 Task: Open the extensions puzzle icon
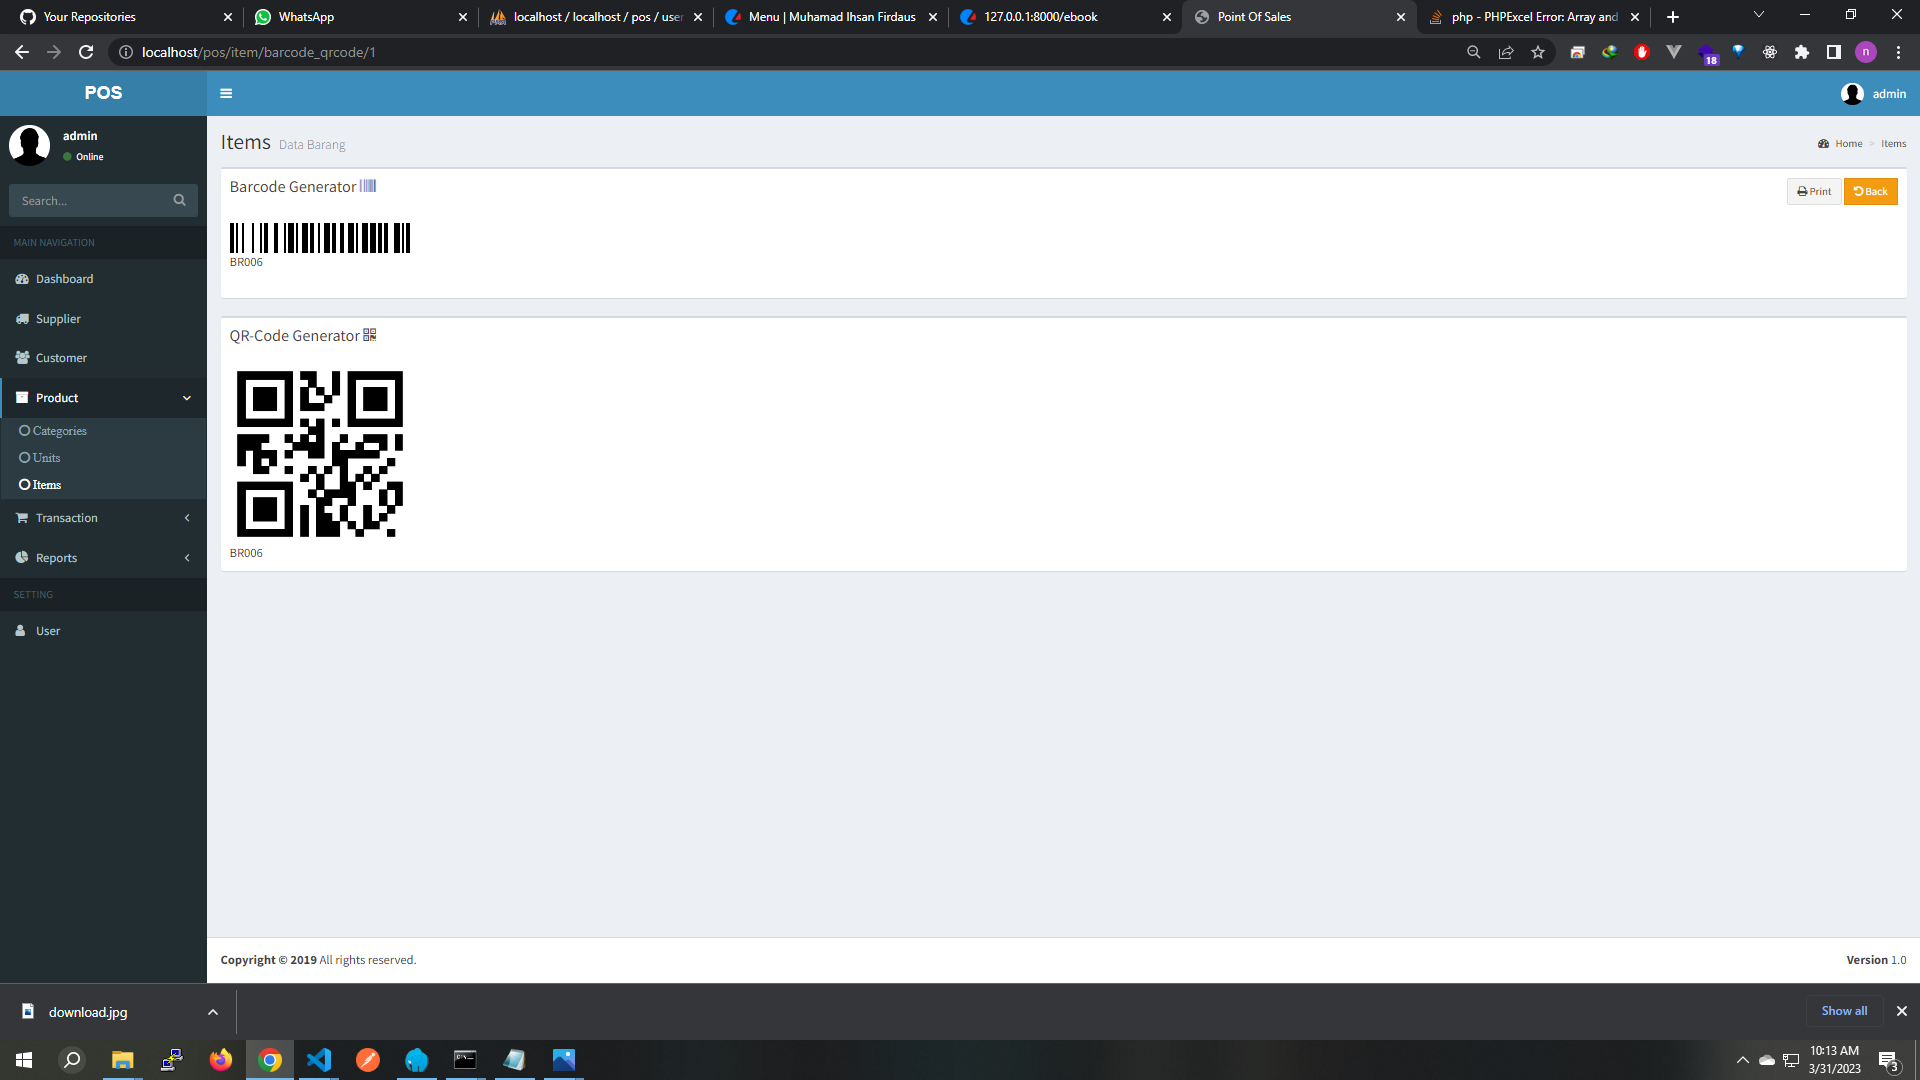click(1801, 52)
